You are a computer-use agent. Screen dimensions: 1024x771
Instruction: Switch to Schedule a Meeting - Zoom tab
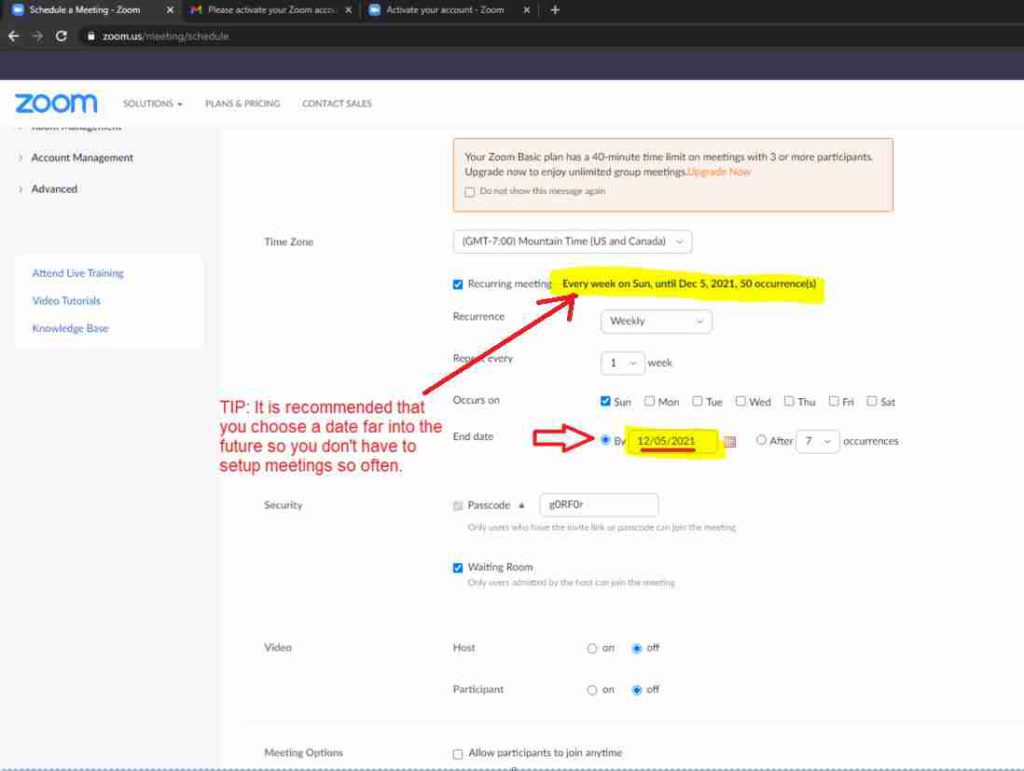[85, 10]
